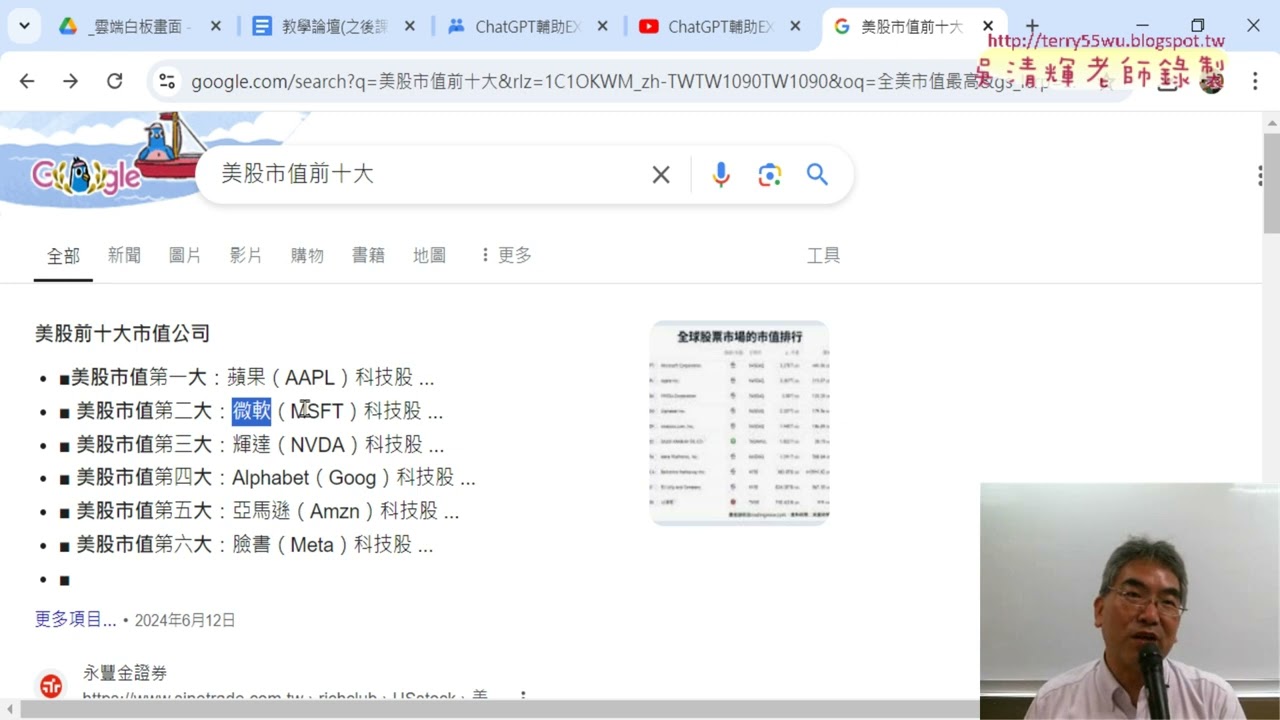Submit search with magnifier icon

pyautogui.click(x=817, y=175)
